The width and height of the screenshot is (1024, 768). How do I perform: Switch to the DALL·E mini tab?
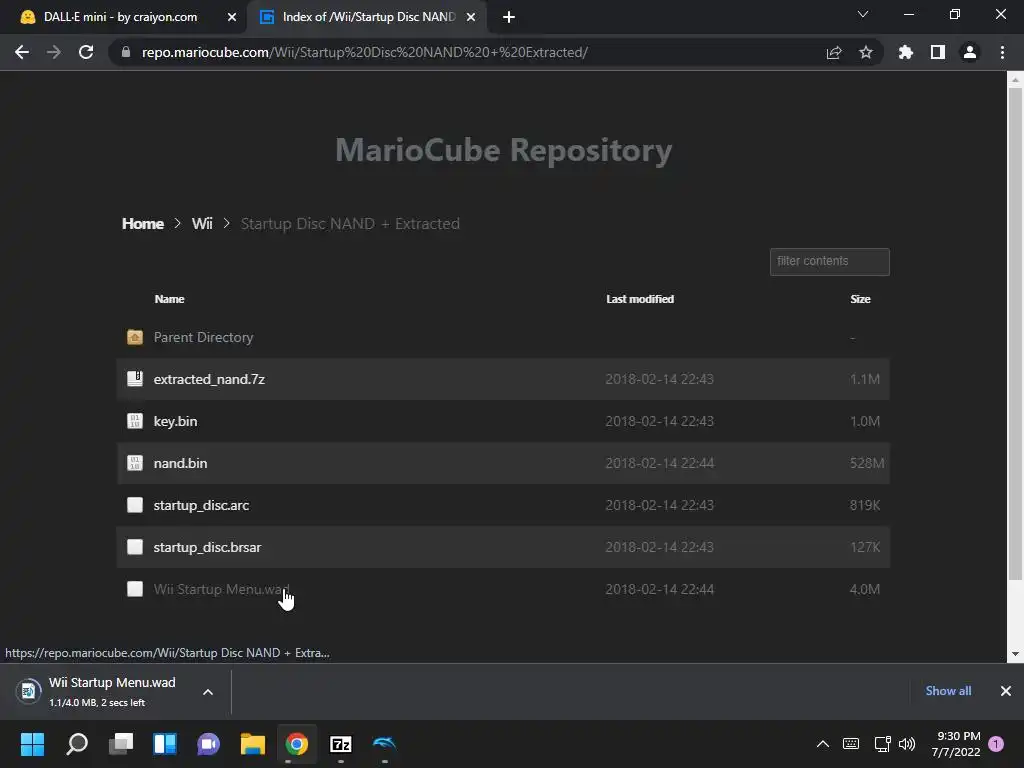pos(121,17)
